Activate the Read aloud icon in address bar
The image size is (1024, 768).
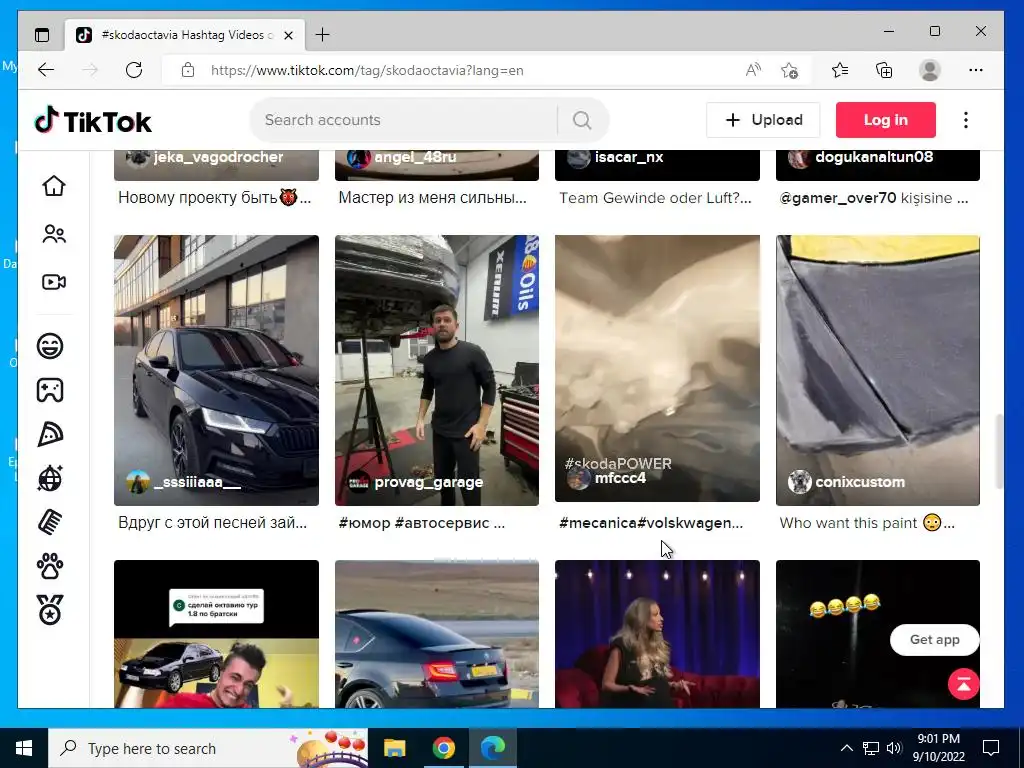click(753, 70)
